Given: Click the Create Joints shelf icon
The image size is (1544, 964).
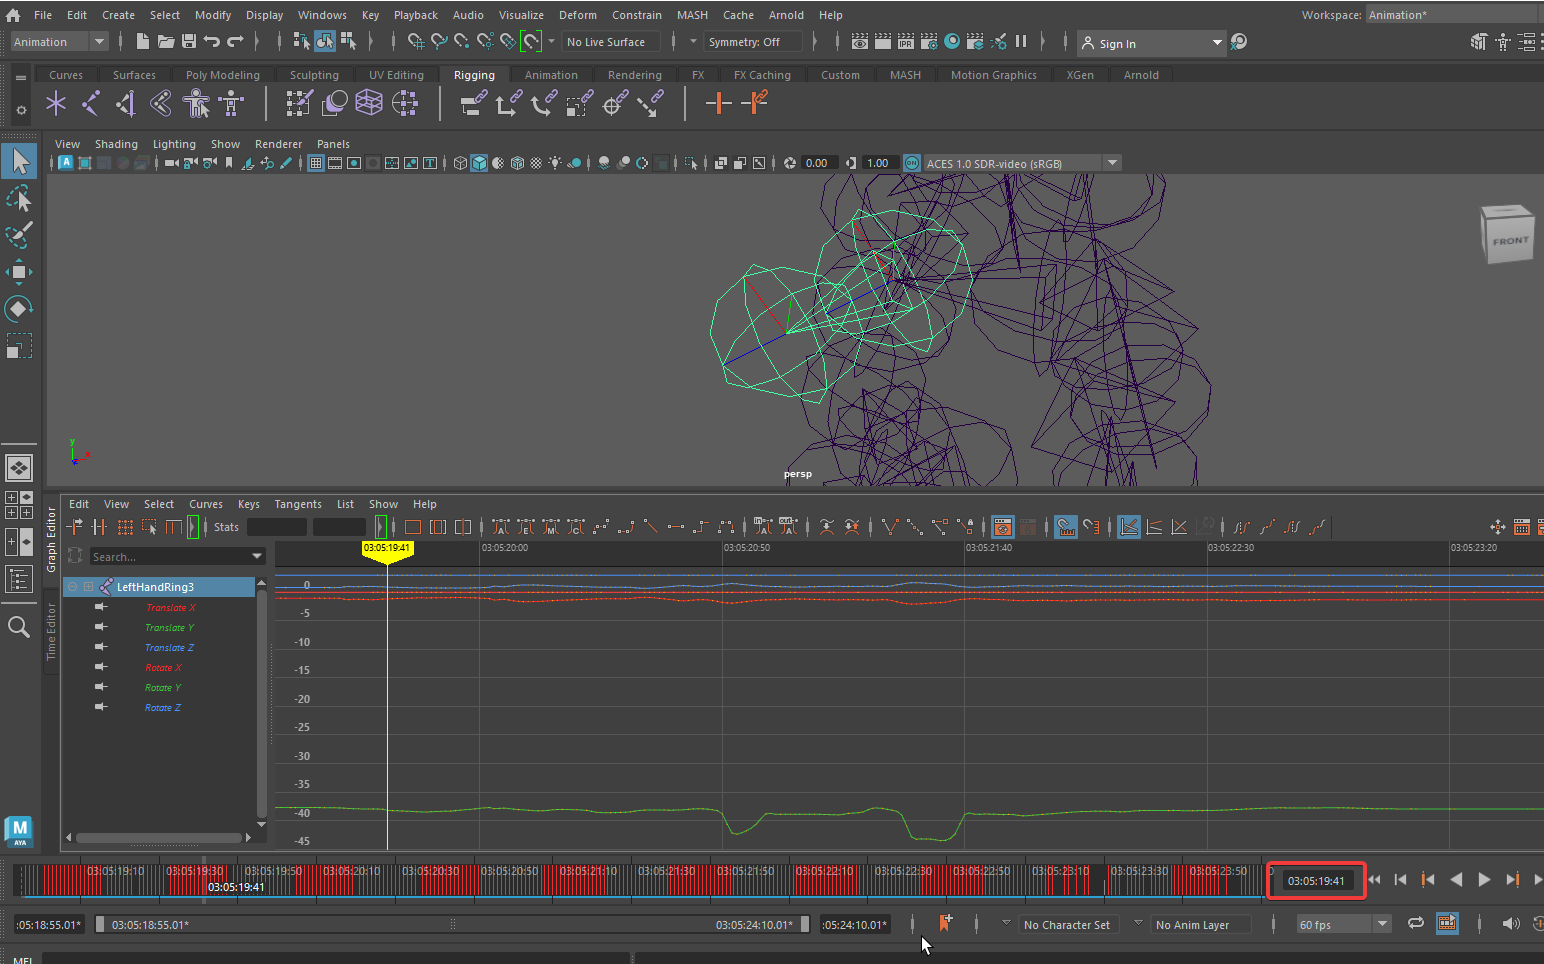Looking at the screenshot, I should click(x=91, y=103).
